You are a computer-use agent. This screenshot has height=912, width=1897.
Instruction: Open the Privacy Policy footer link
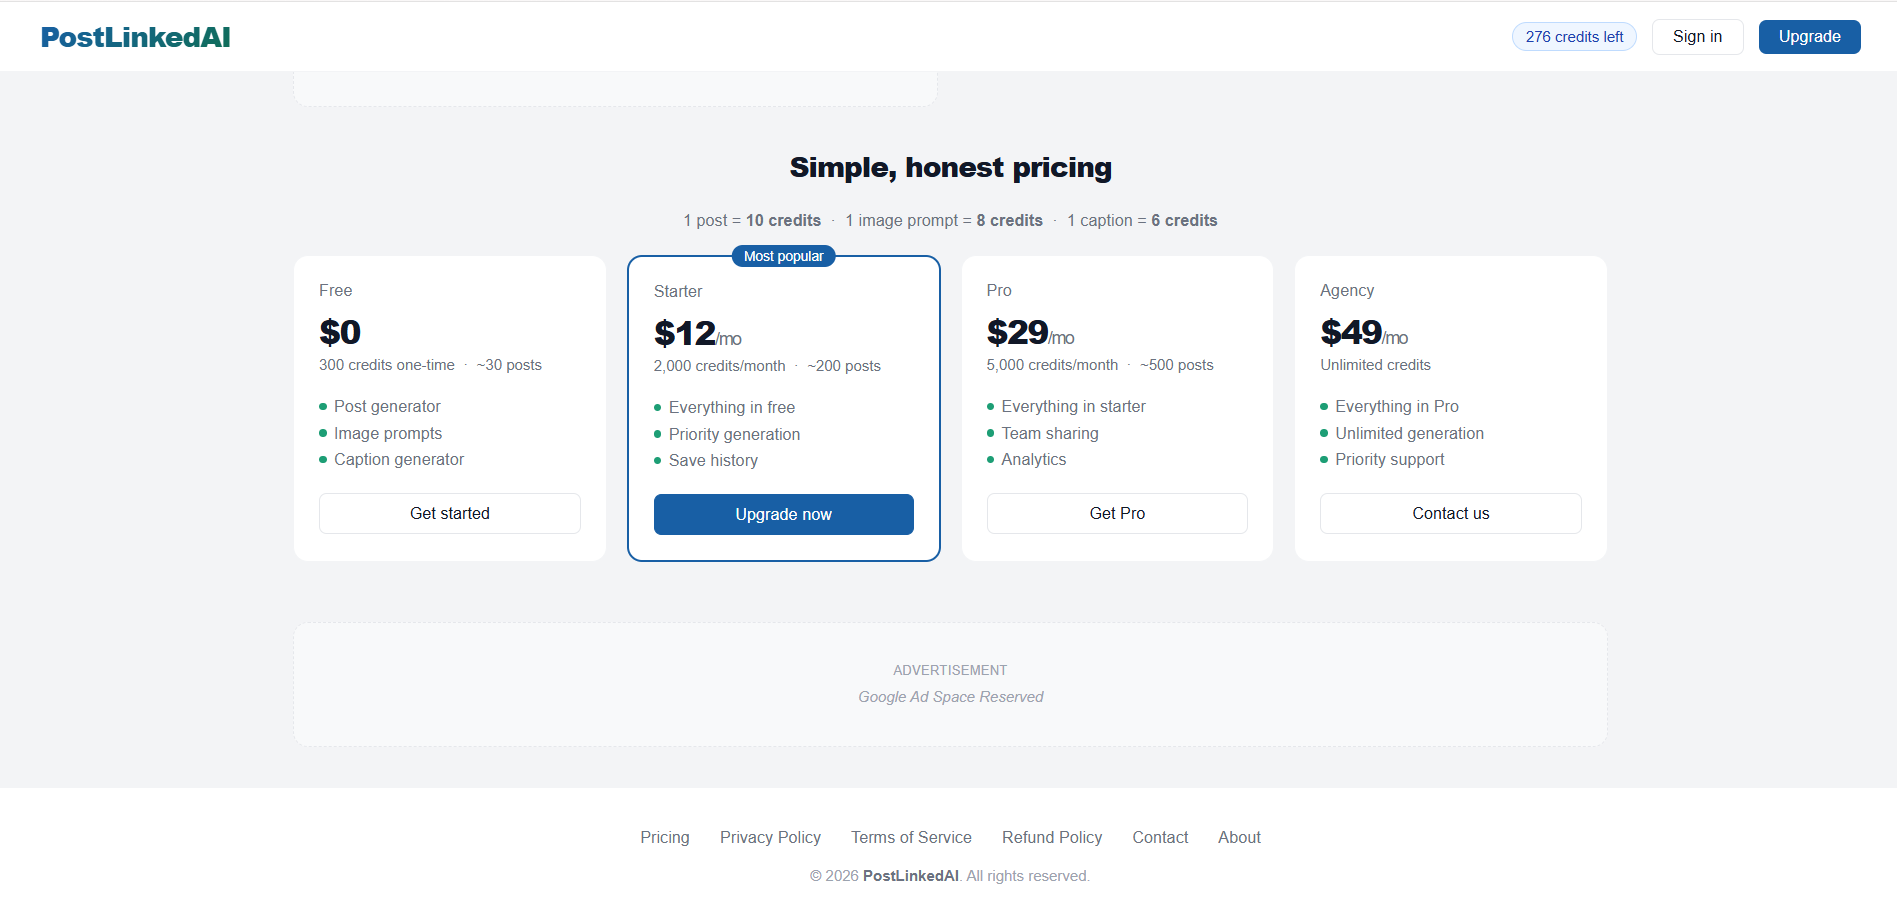pyautogui.click(x=770, y=837)
